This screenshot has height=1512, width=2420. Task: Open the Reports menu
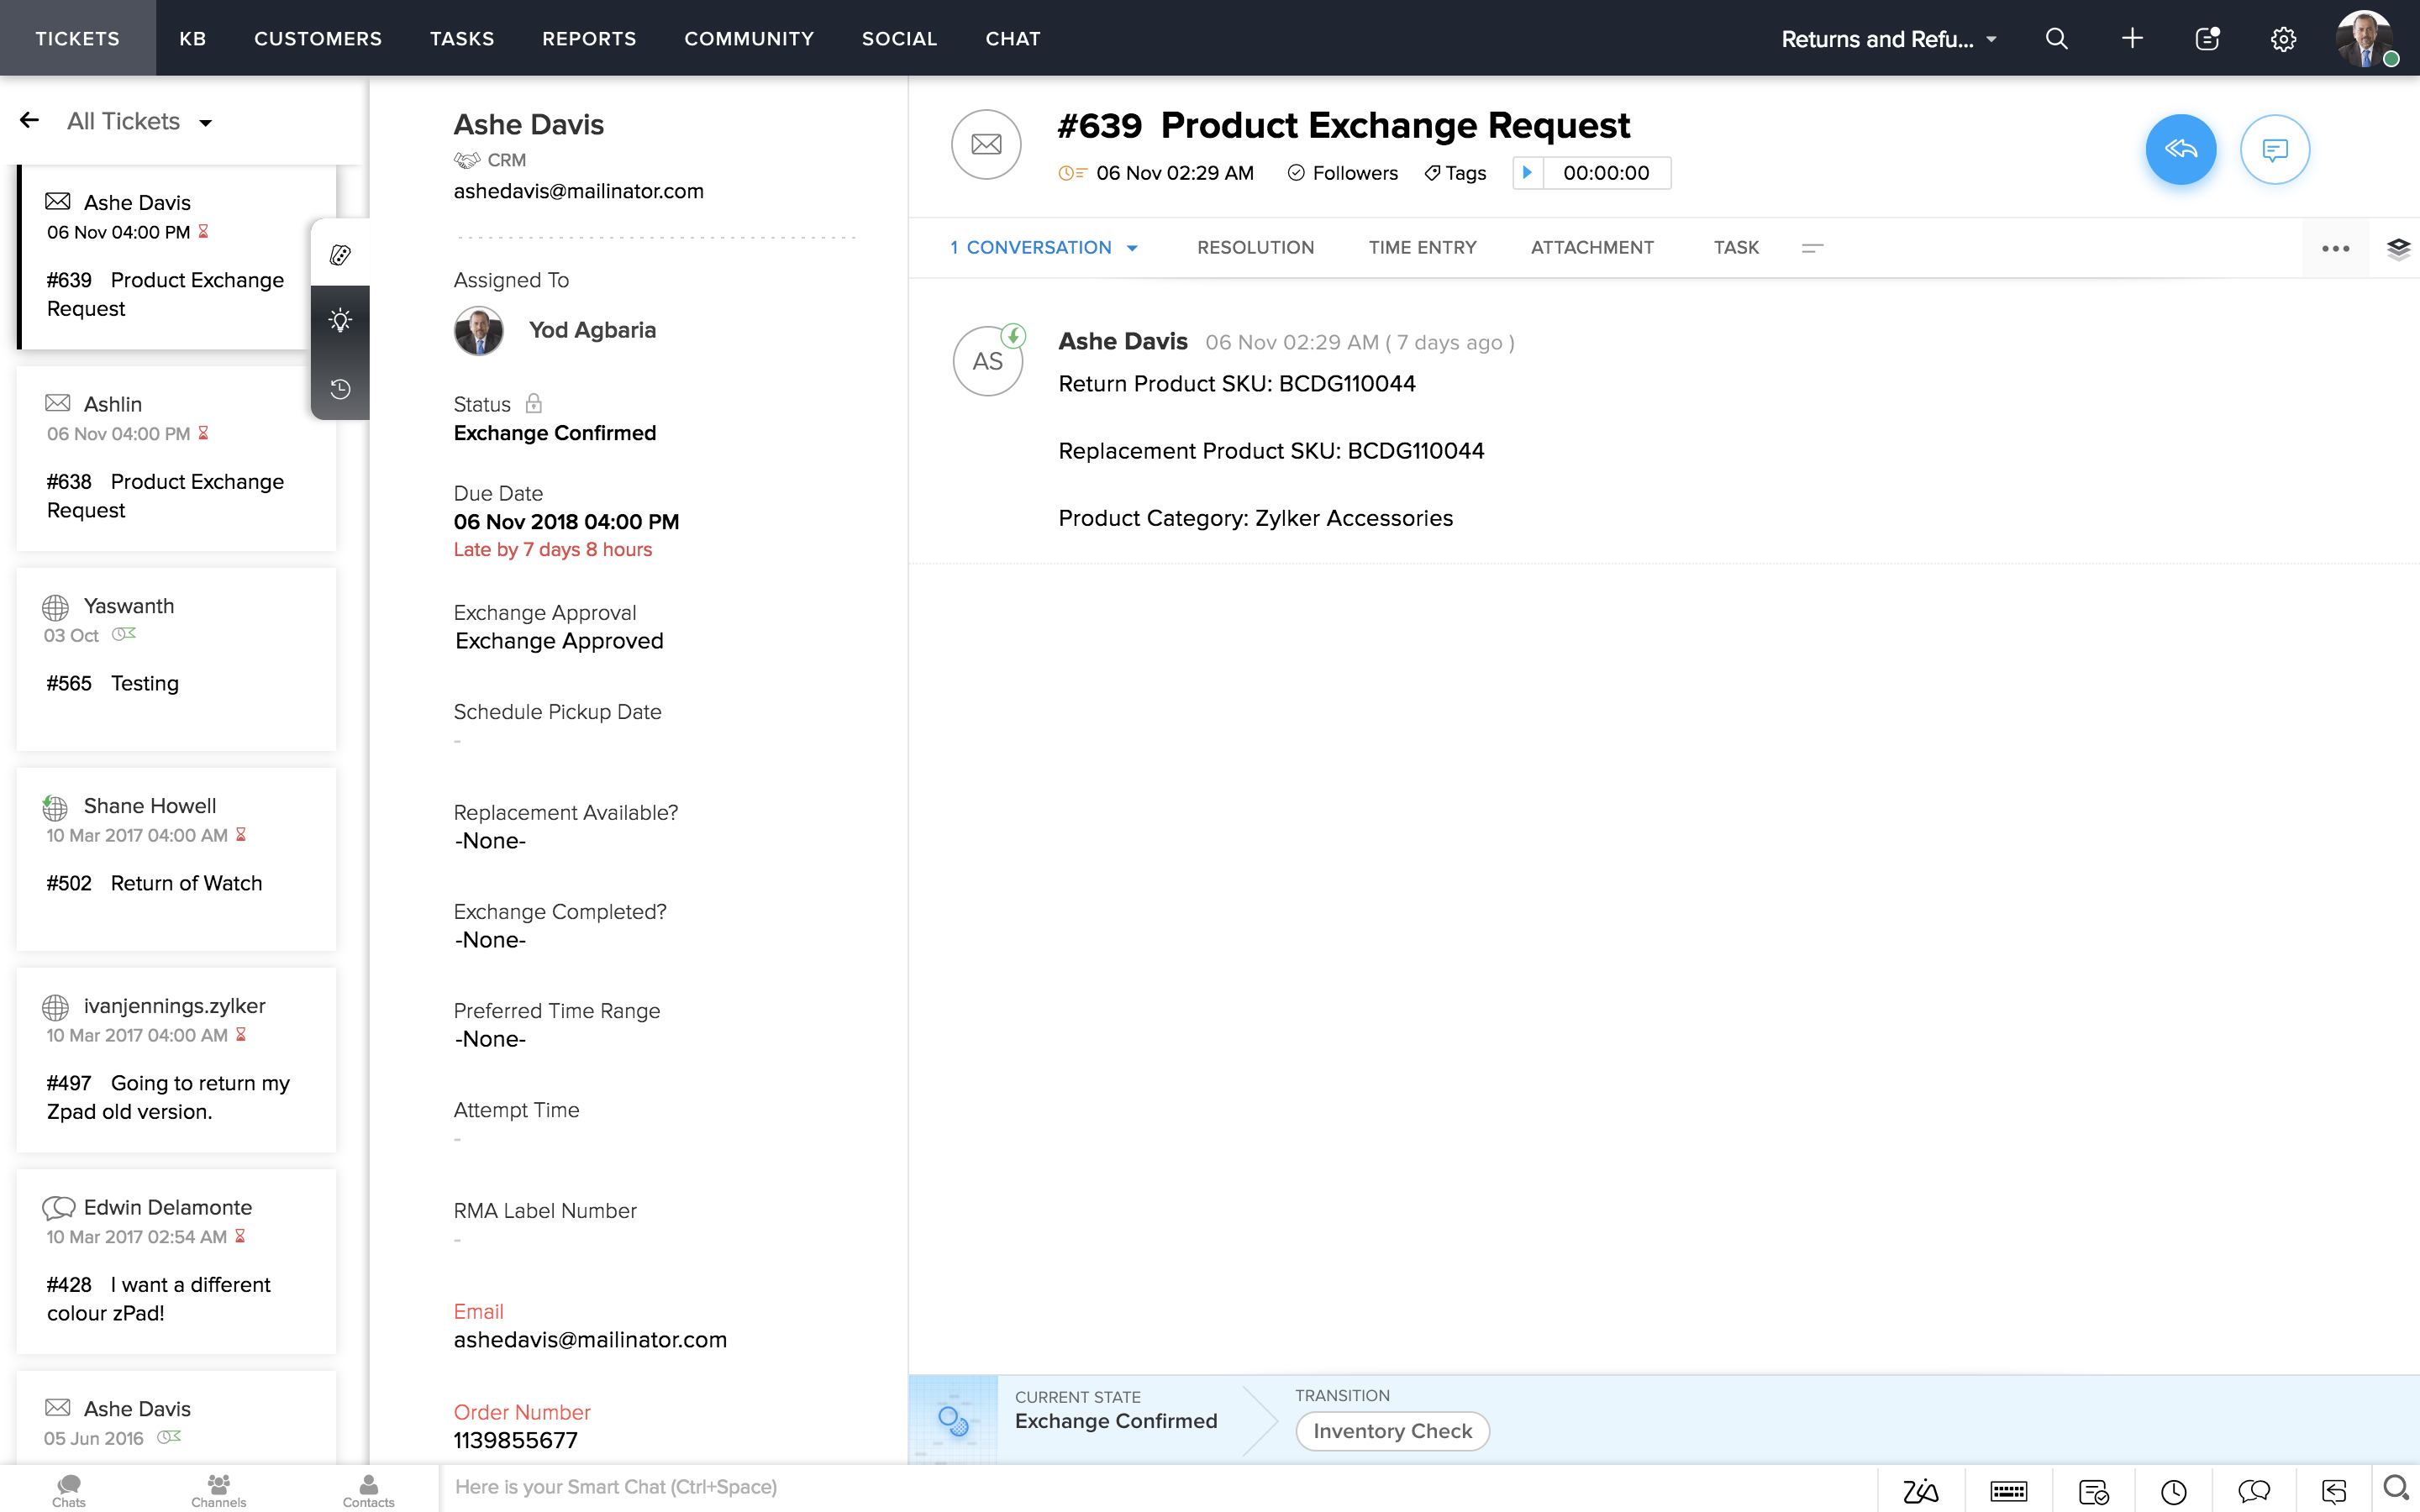589,39
